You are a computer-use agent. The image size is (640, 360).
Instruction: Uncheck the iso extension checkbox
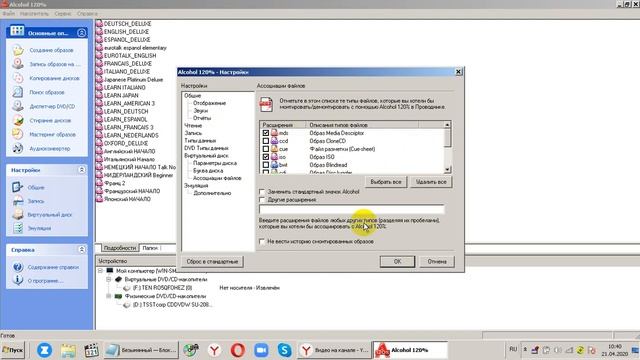pyautogui.click(x=266, y=157)
